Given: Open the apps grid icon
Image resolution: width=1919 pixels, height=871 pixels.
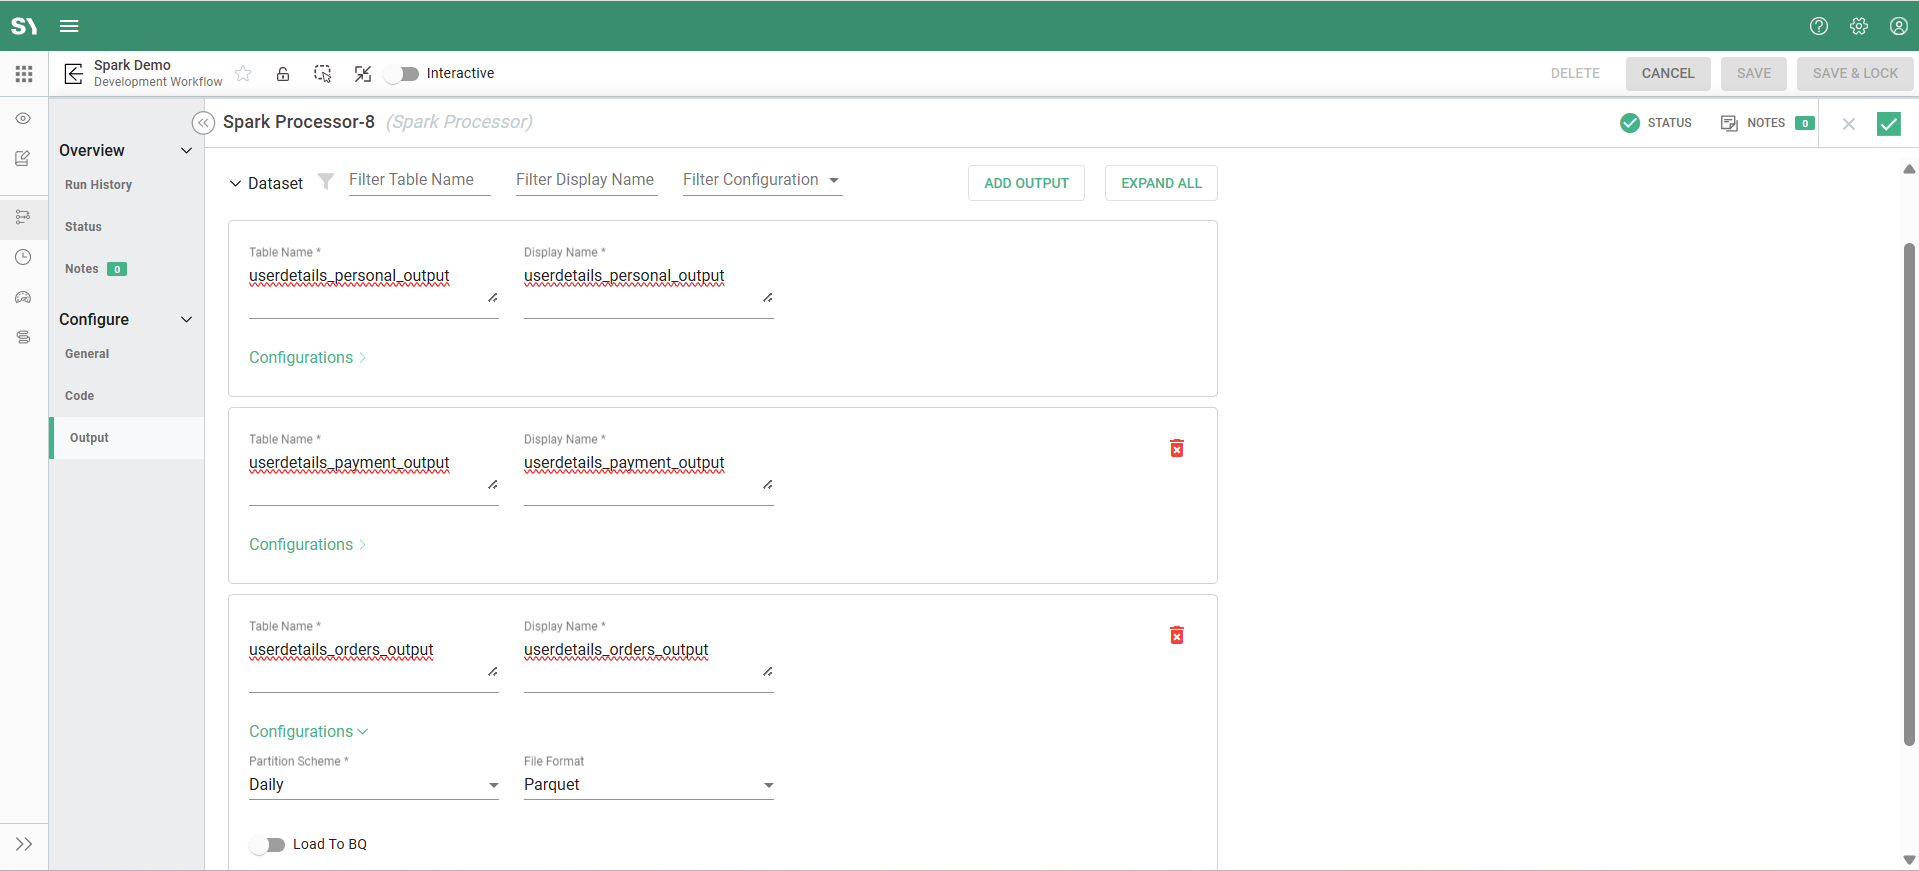Looking at the screenshot, I should click(x=24, y=74).
